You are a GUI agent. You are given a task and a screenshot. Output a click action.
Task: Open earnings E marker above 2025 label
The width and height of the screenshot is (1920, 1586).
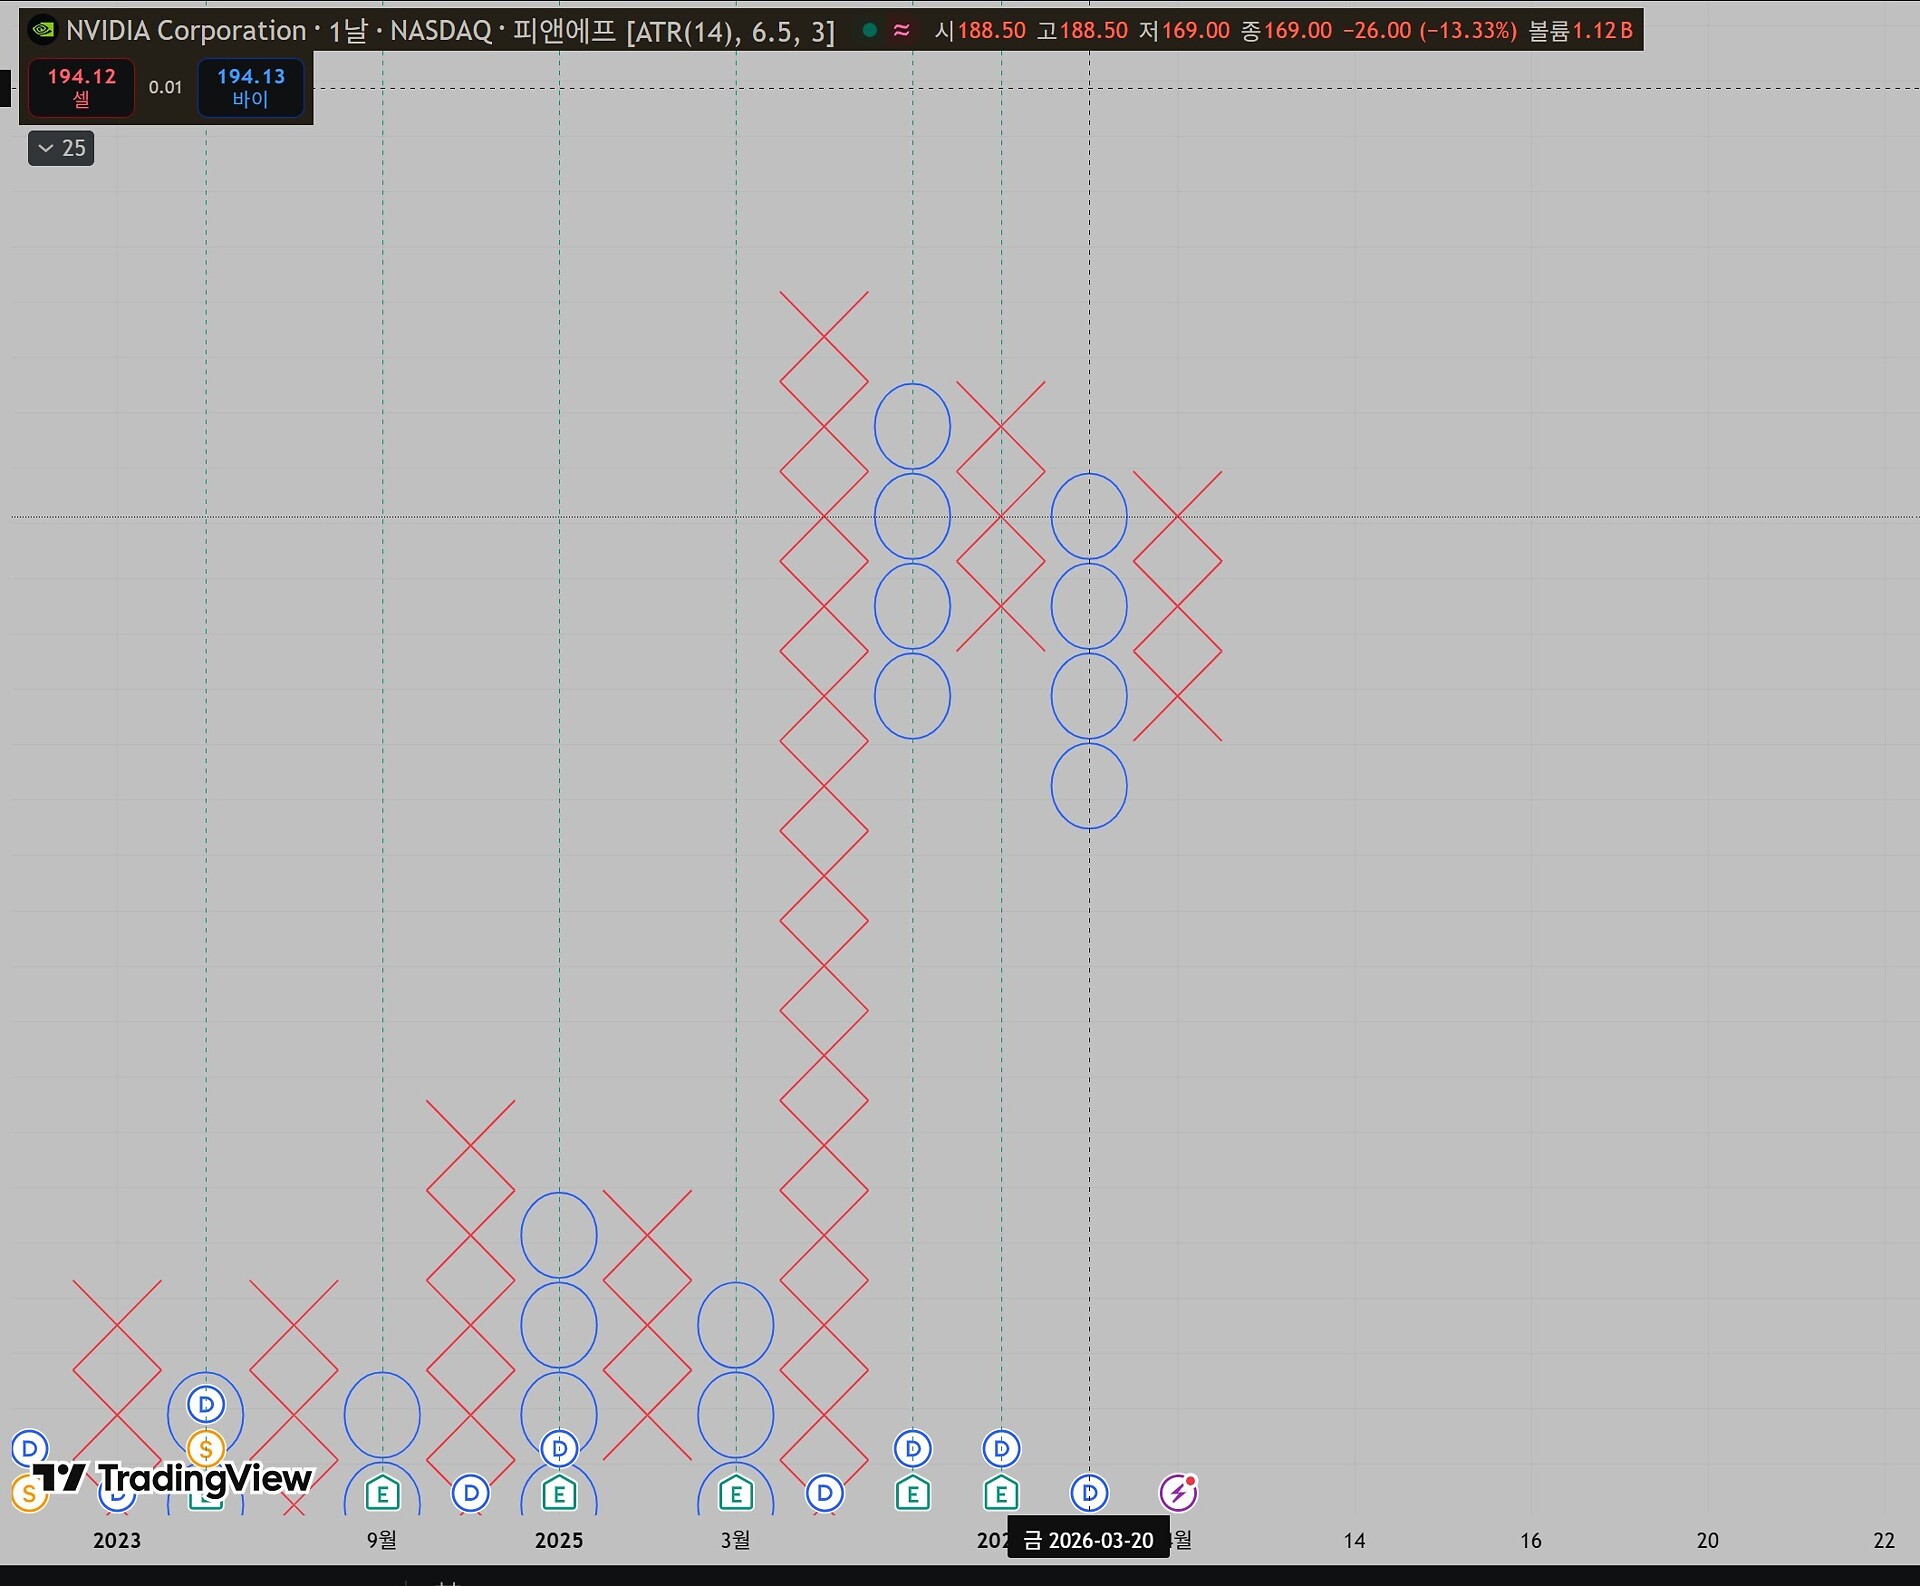[x=559, y=1494]
